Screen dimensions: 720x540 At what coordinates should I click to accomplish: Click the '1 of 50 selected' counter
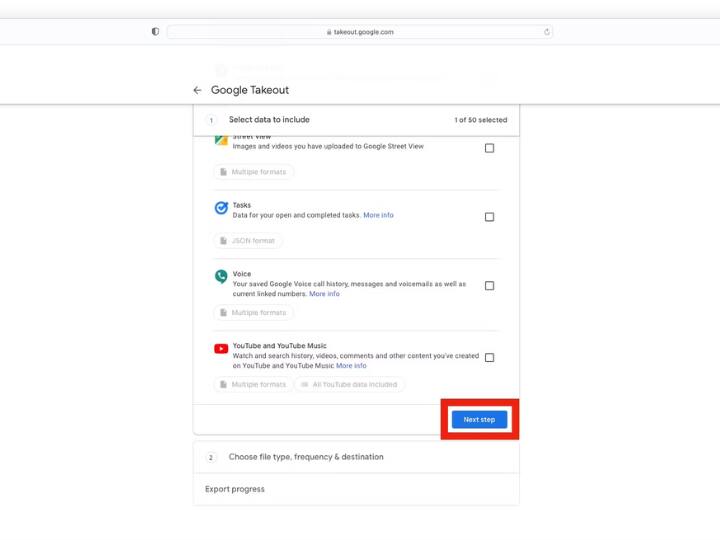click(481, 120)
